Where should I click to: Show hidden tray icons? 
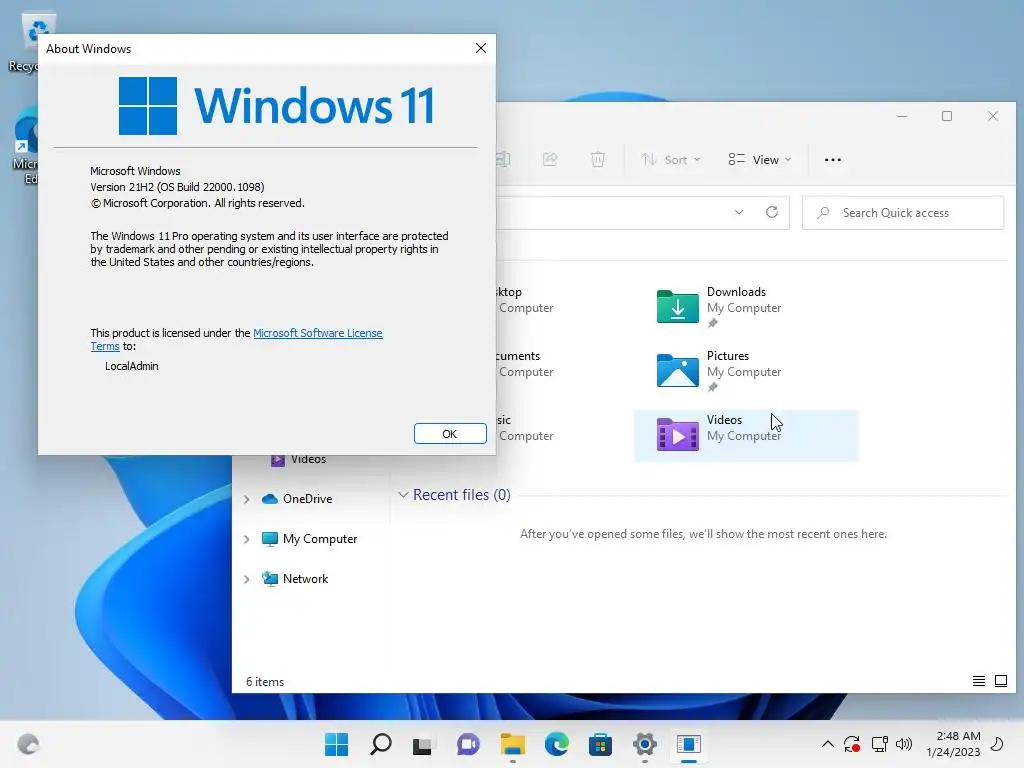click(827, 744)
